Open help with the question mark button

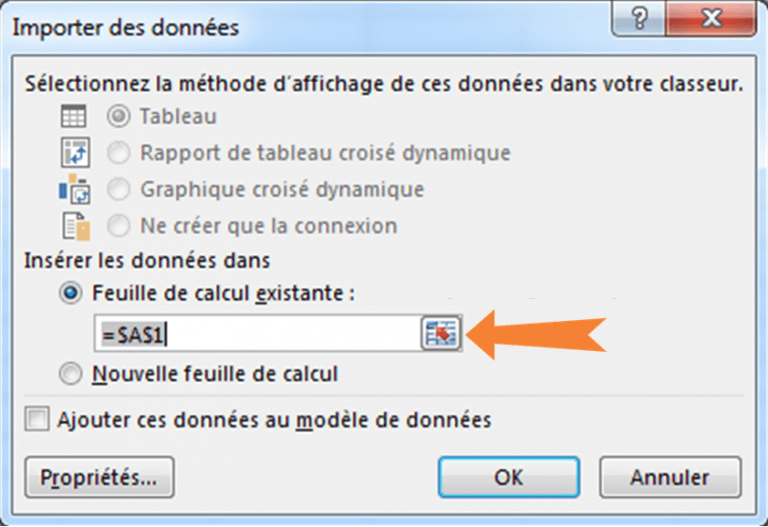point(639,19)
